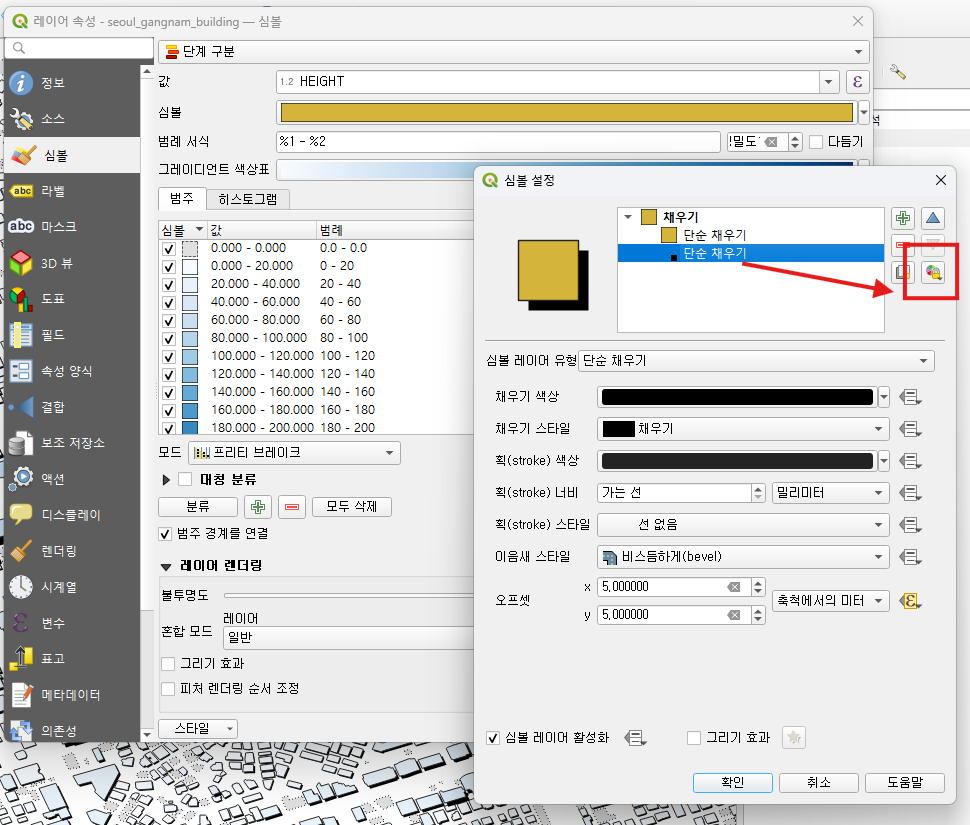Move symbol layer up with blue triangle

(933, 218)
